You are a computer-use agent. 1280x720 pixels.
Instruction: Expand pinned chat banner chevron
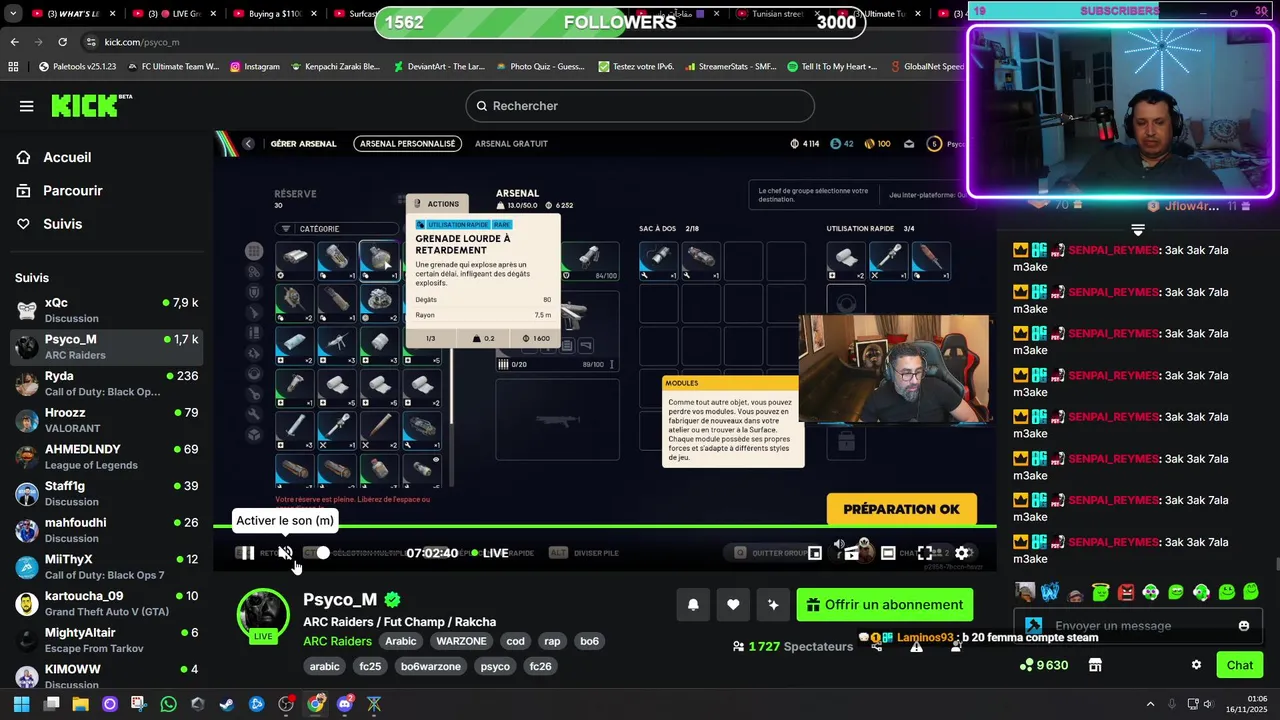pos(1138,229)
